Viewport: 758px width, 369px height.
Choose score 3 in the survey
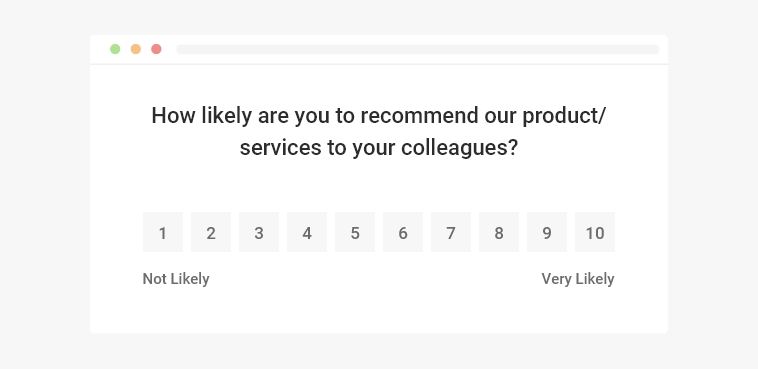point(259,232)
